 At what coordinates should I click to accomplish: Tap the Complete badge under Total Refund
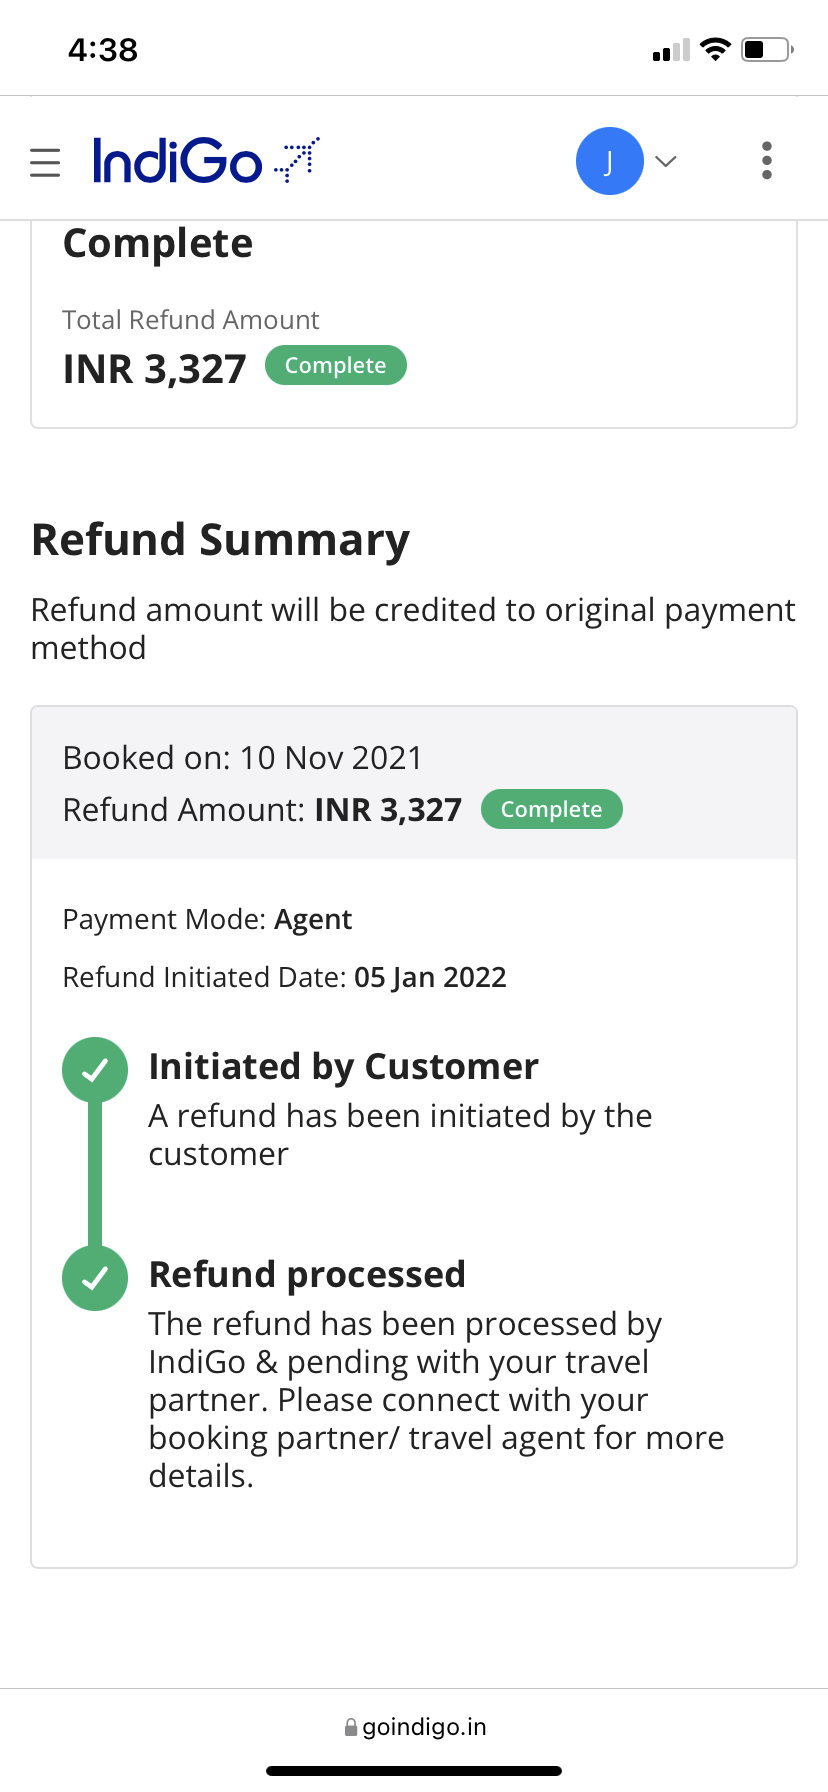click(335, 365)
